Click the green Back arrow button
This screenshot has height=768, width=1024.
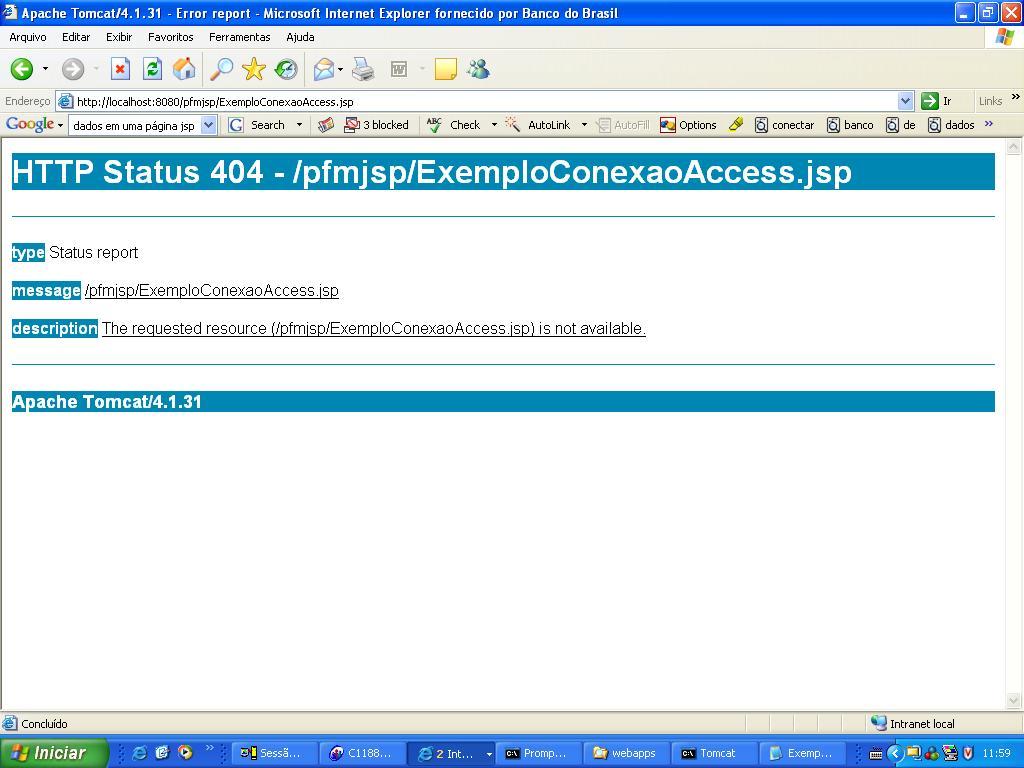22,69
